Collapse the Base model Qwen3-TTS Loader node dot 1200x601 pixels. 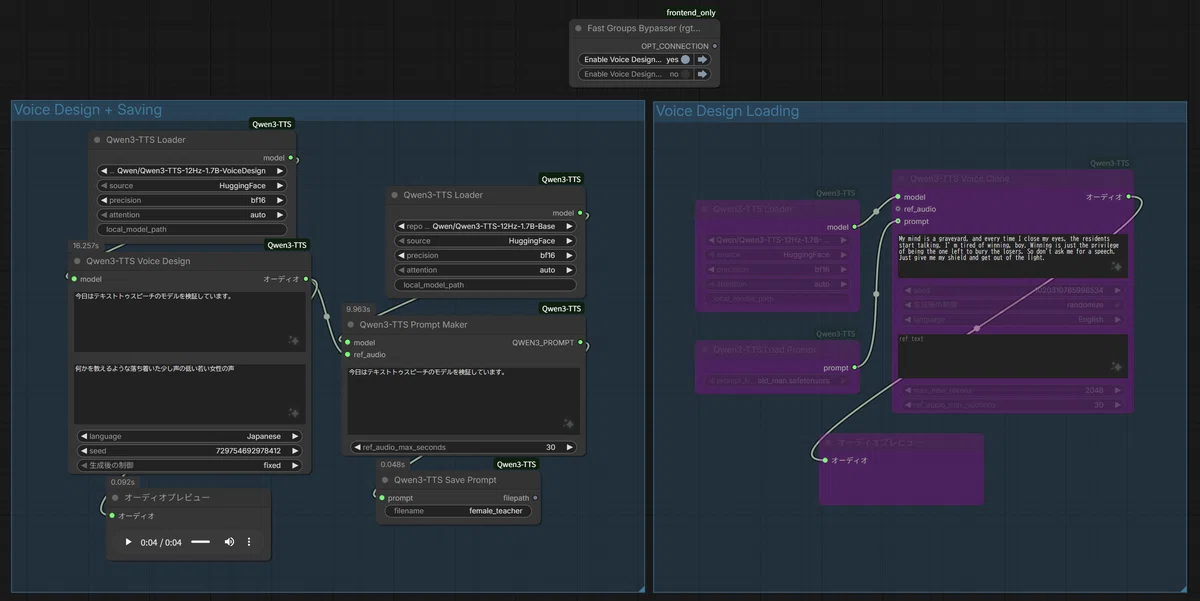(x=394, y=195)
